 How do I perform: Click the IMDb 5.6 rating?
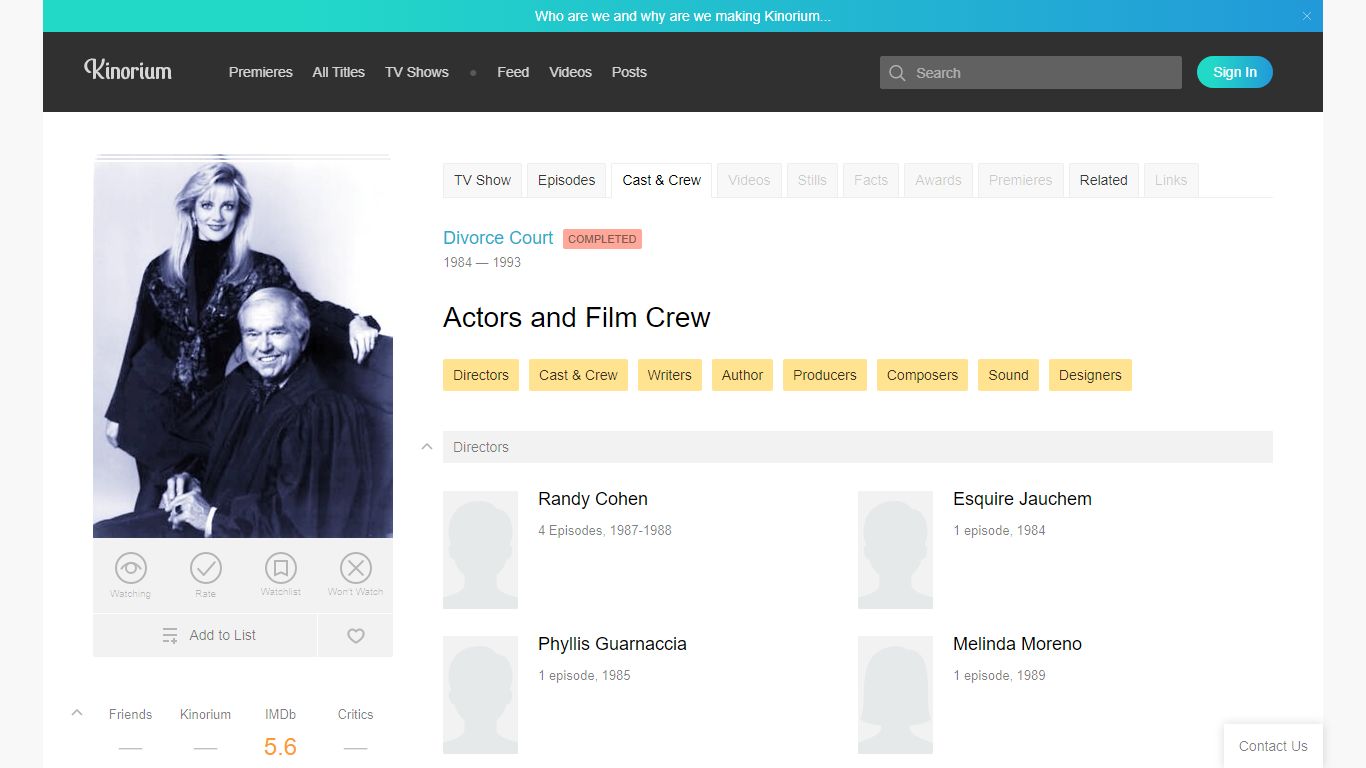[280, 747]
